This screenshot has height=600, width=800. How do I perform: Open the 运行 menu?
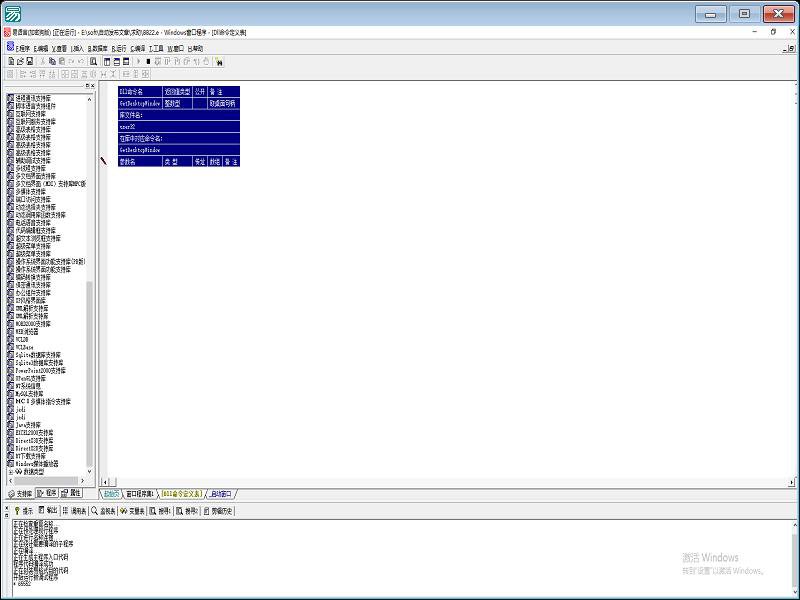tap(119, 48)
